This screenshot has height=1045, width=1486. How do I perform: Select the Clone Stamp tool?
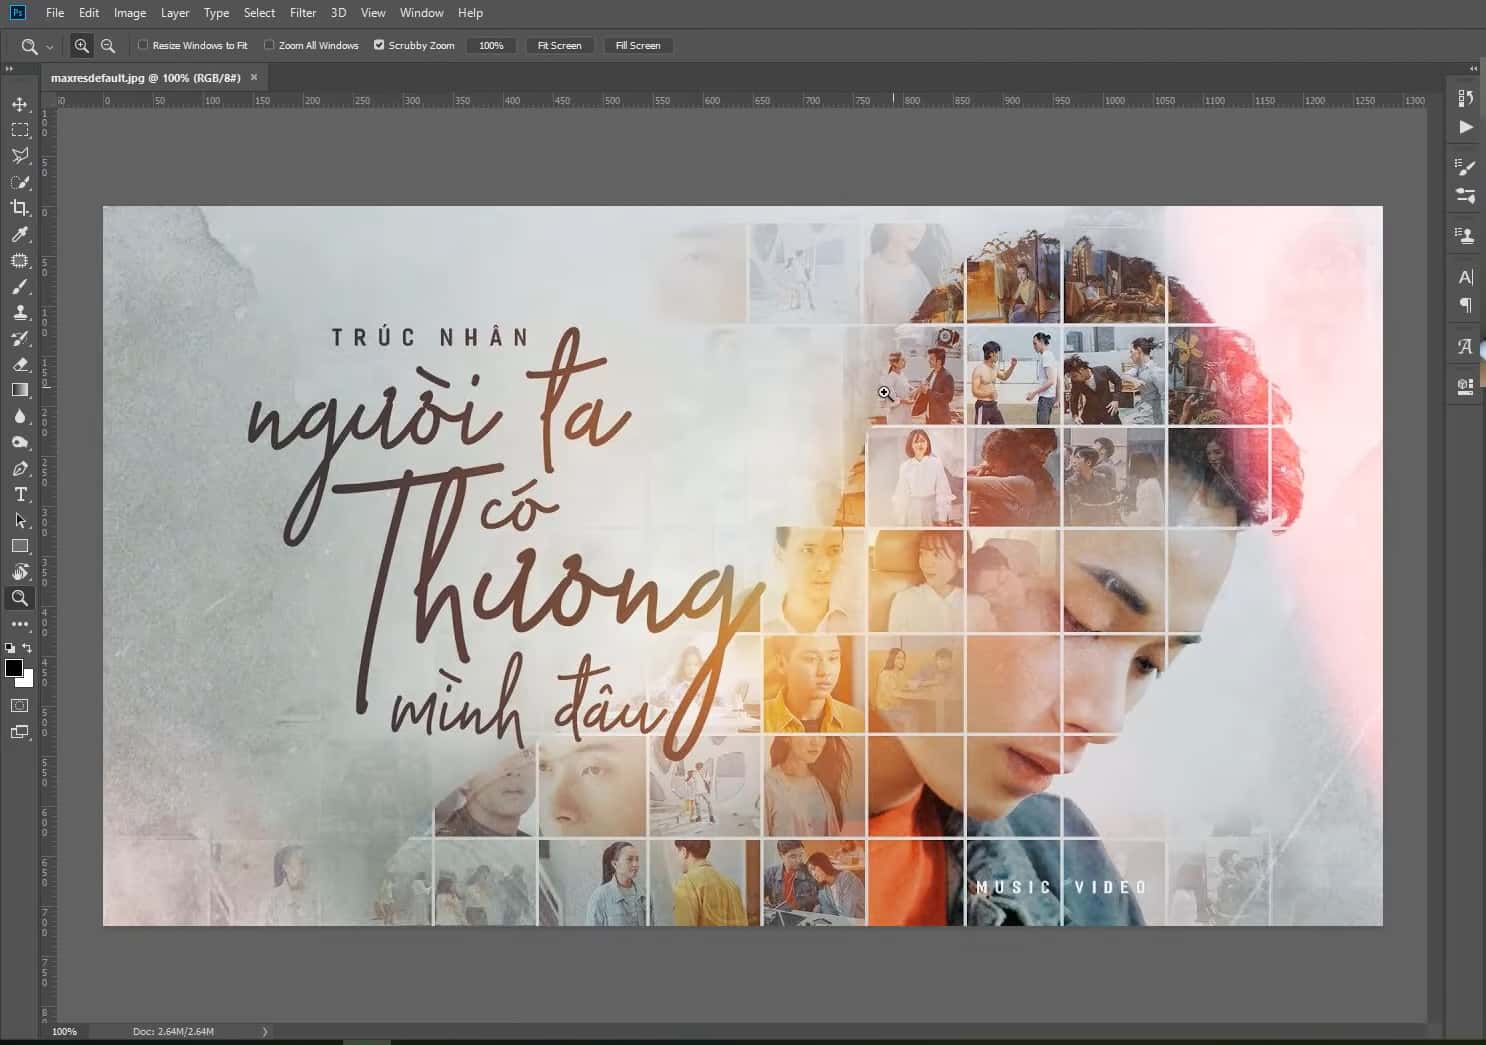pos(20,312)
